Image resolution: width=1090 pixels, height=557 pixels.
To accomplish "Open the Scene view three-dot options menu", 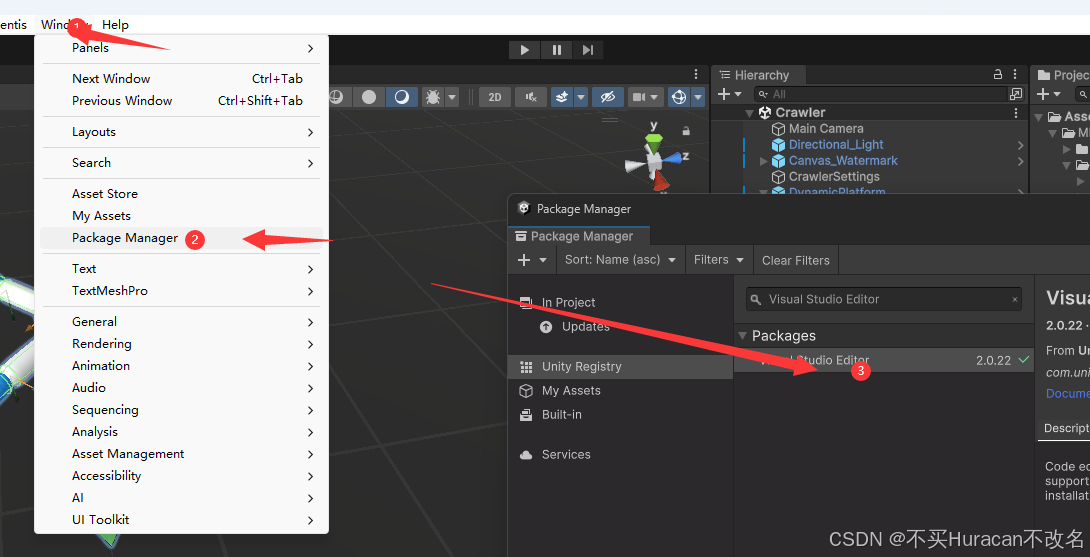I will point(697,74).
